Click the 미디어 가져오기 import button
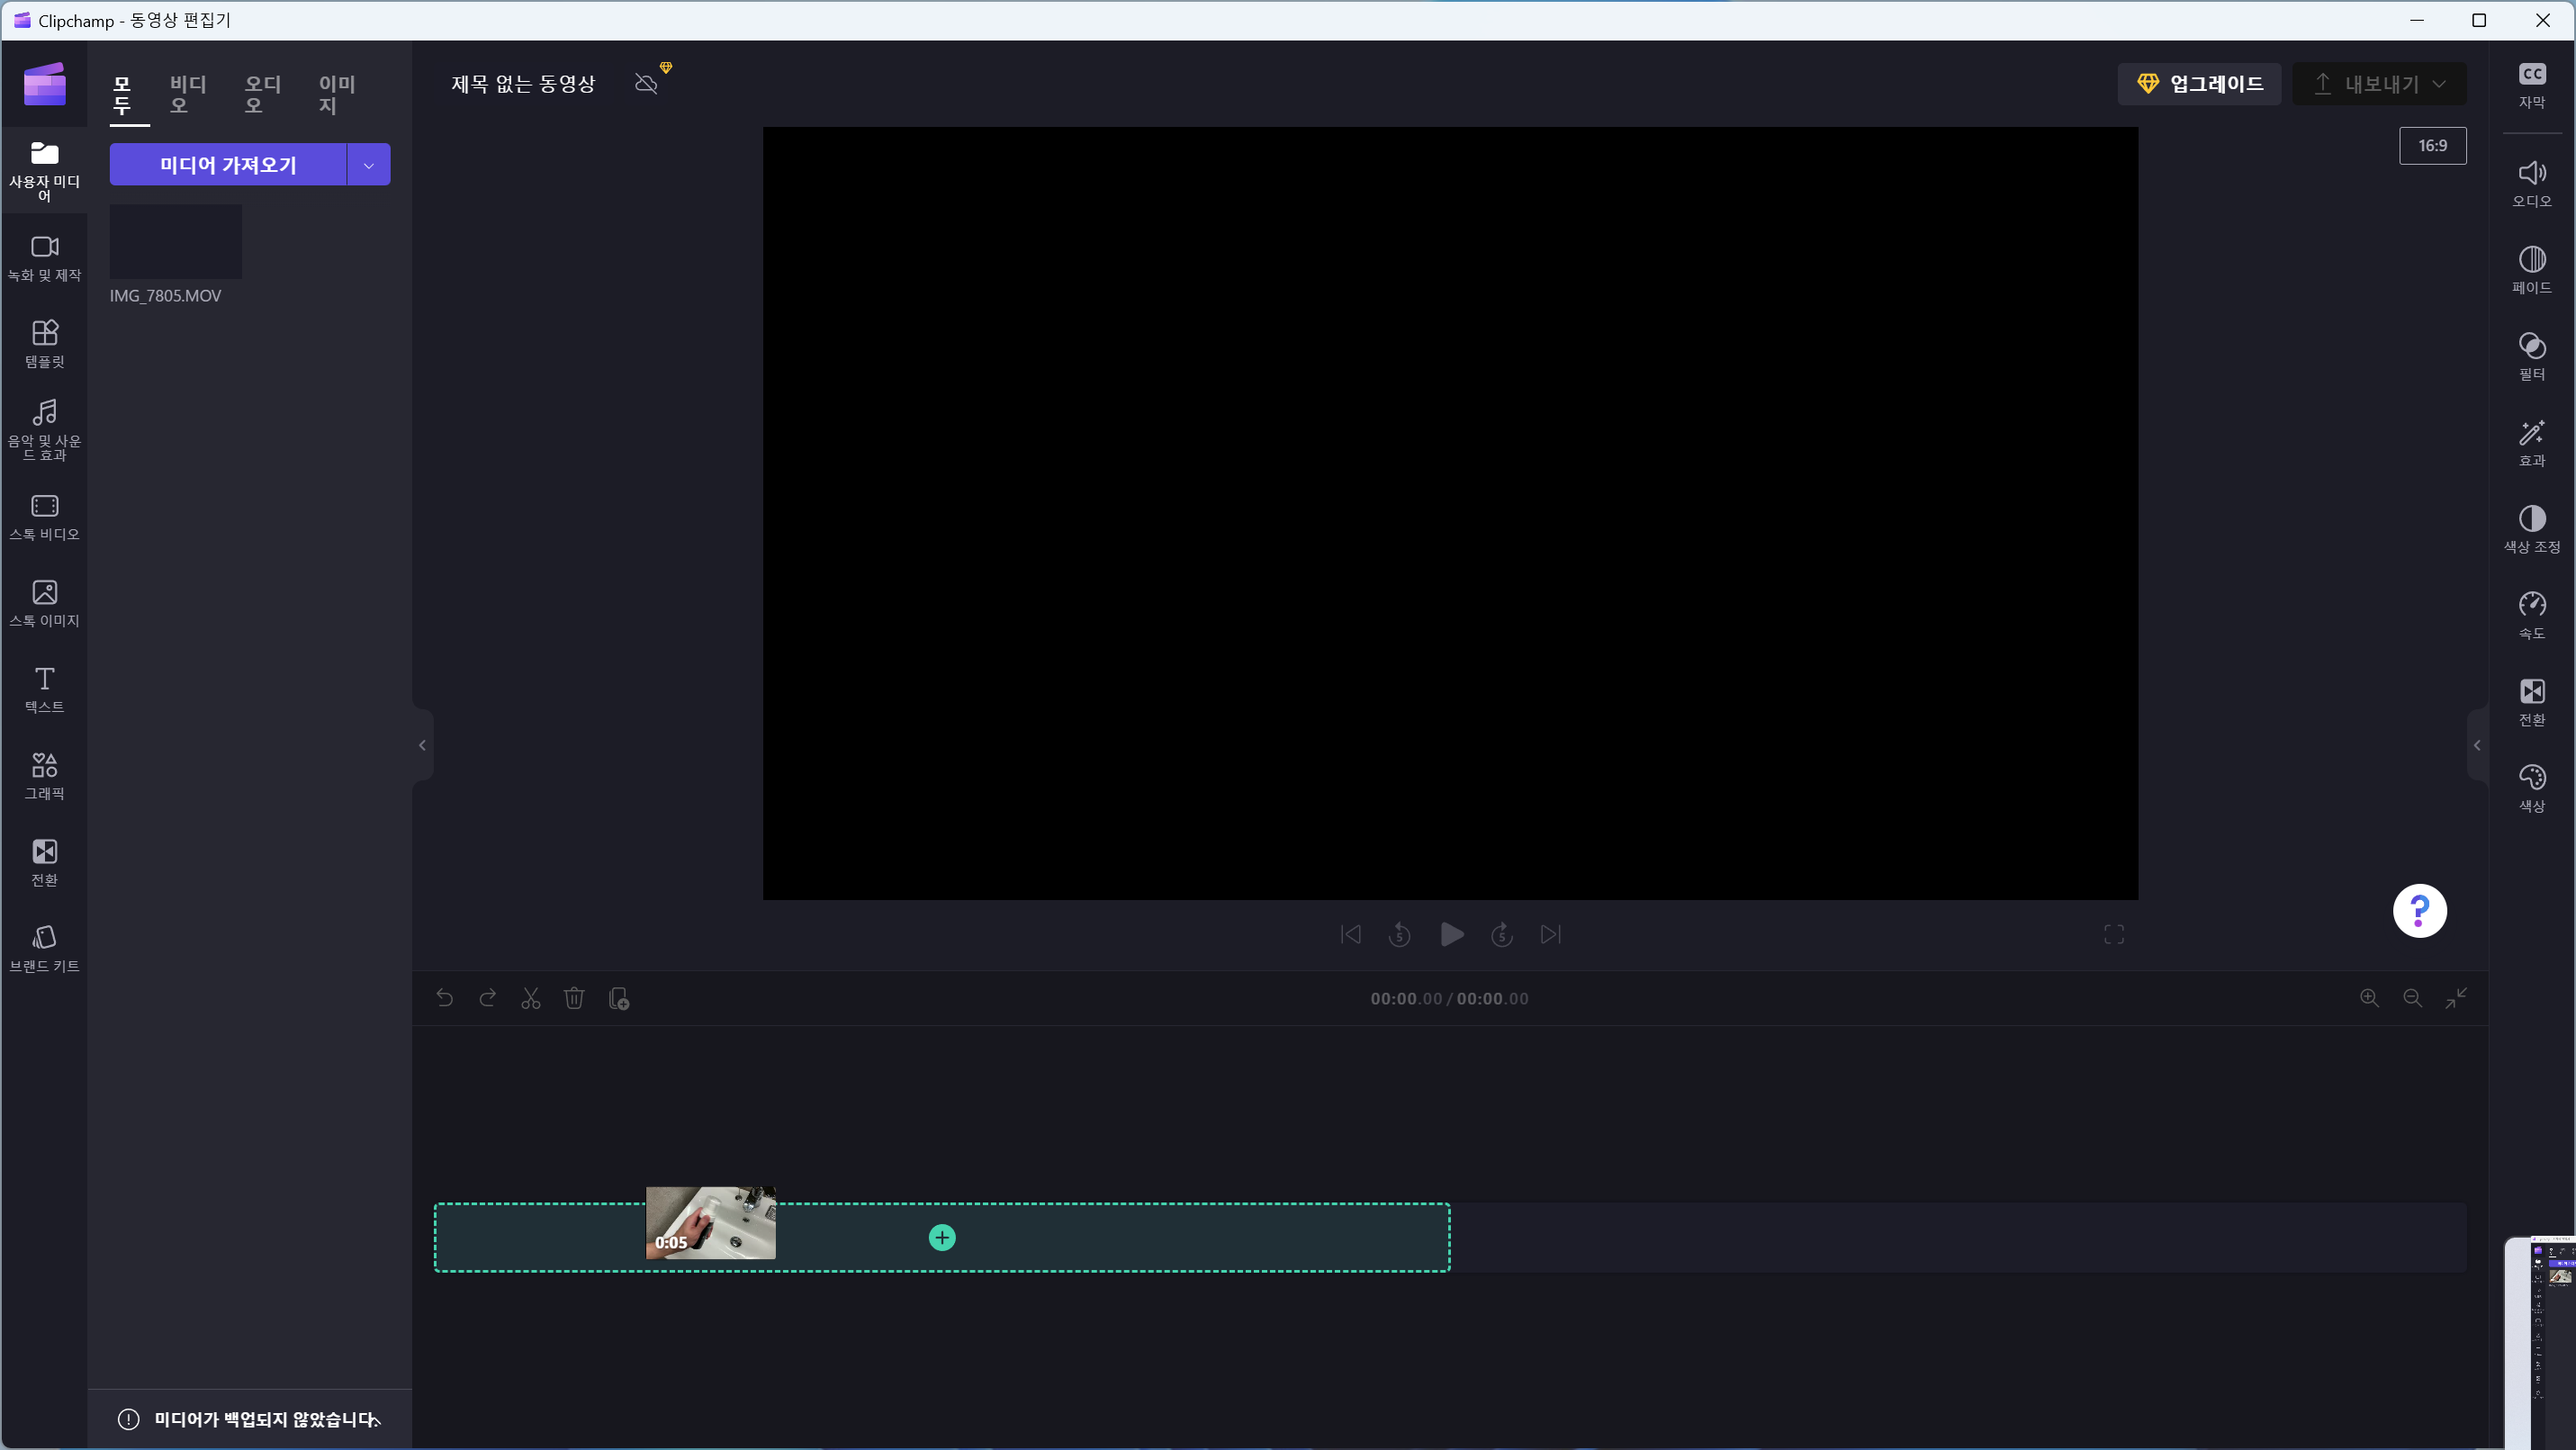Image resolution: width=2576 pixels, height=1450 pixels. [x=228, y=165]
